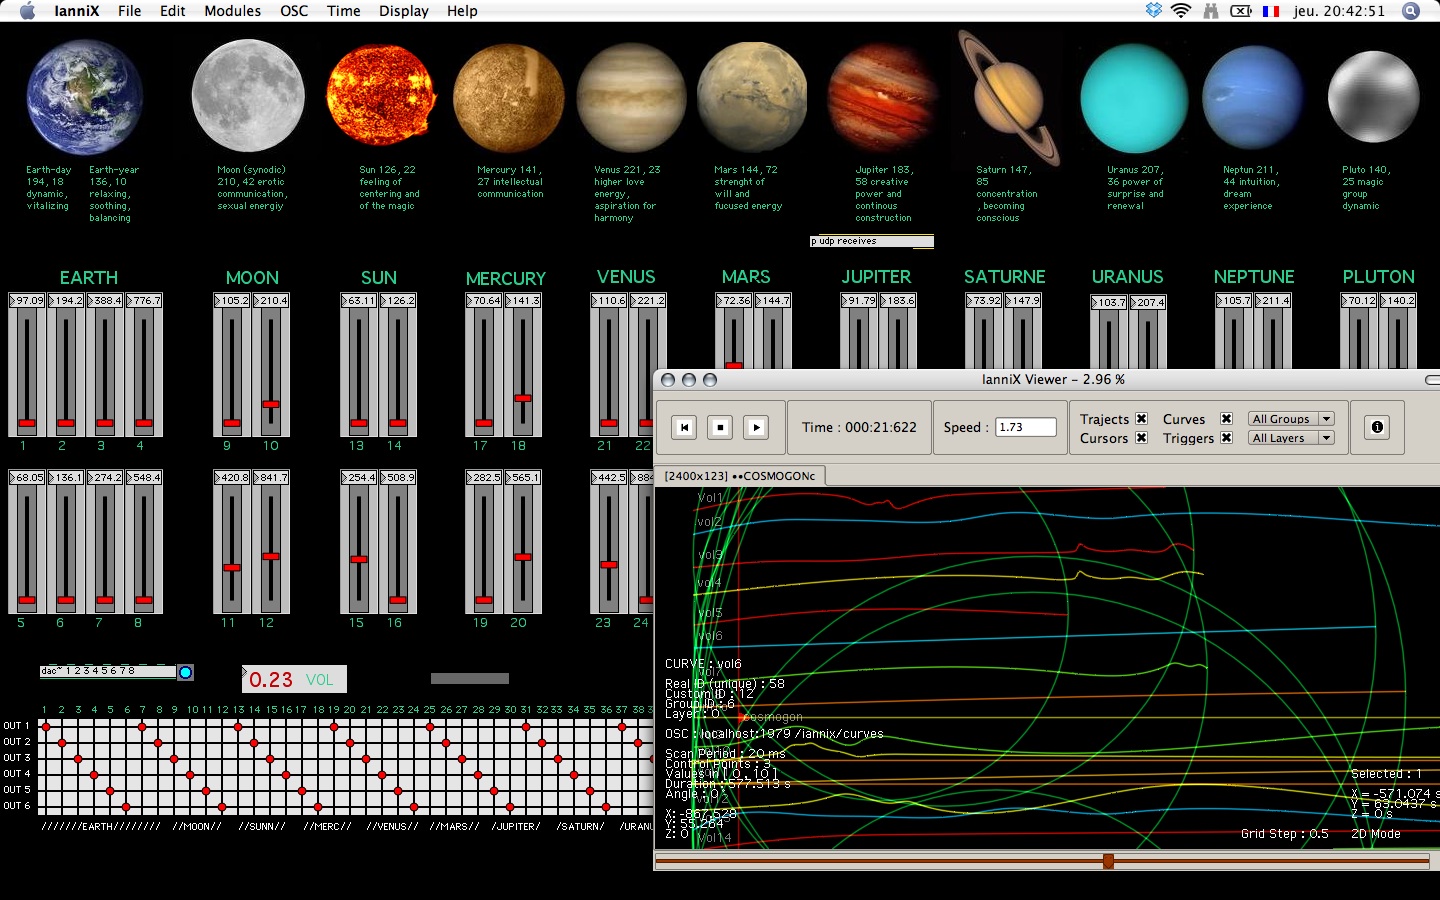Open the File menu
The image size is (1440, 900).
pyautogui.click(x=129, y=11)
